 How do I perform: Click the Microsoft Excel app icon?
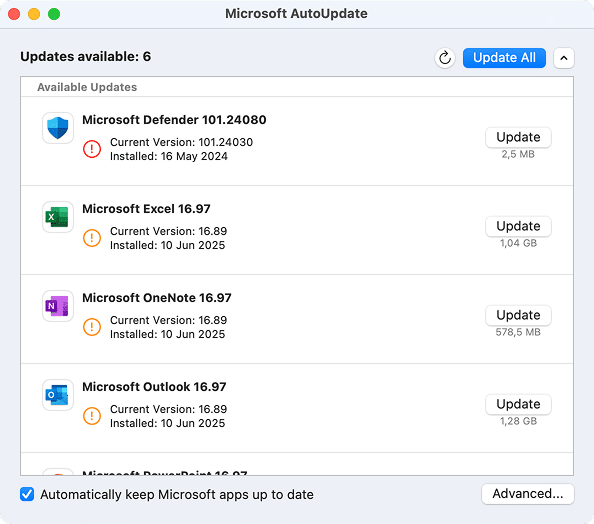coord(58,217)
